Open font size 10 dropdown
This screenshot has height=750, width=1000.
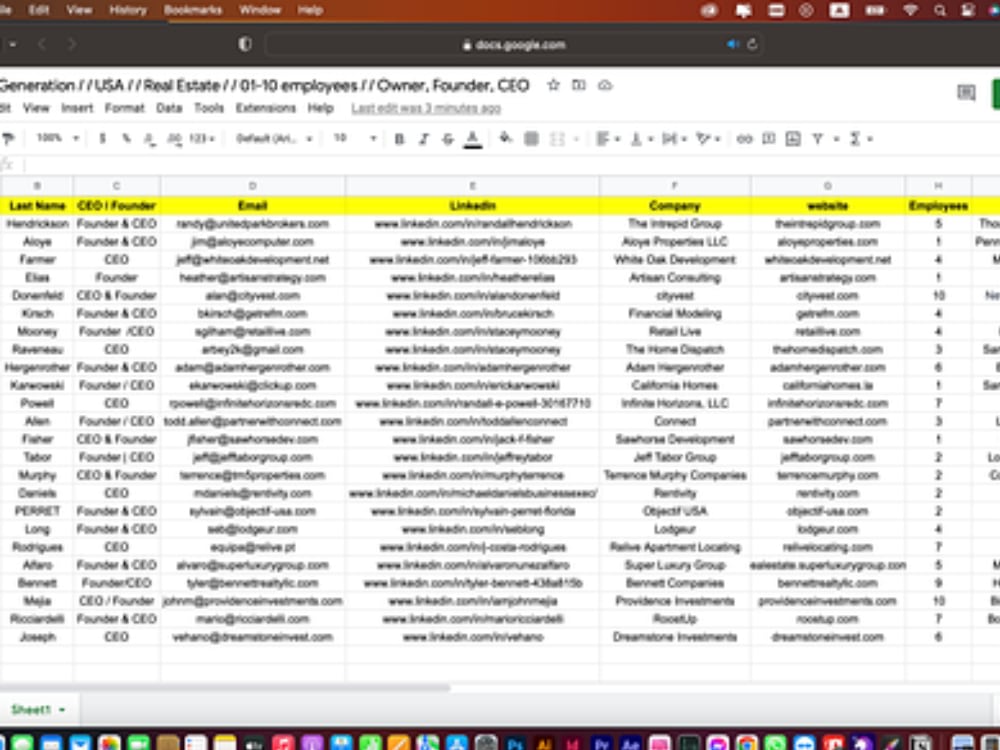point(355,138)
